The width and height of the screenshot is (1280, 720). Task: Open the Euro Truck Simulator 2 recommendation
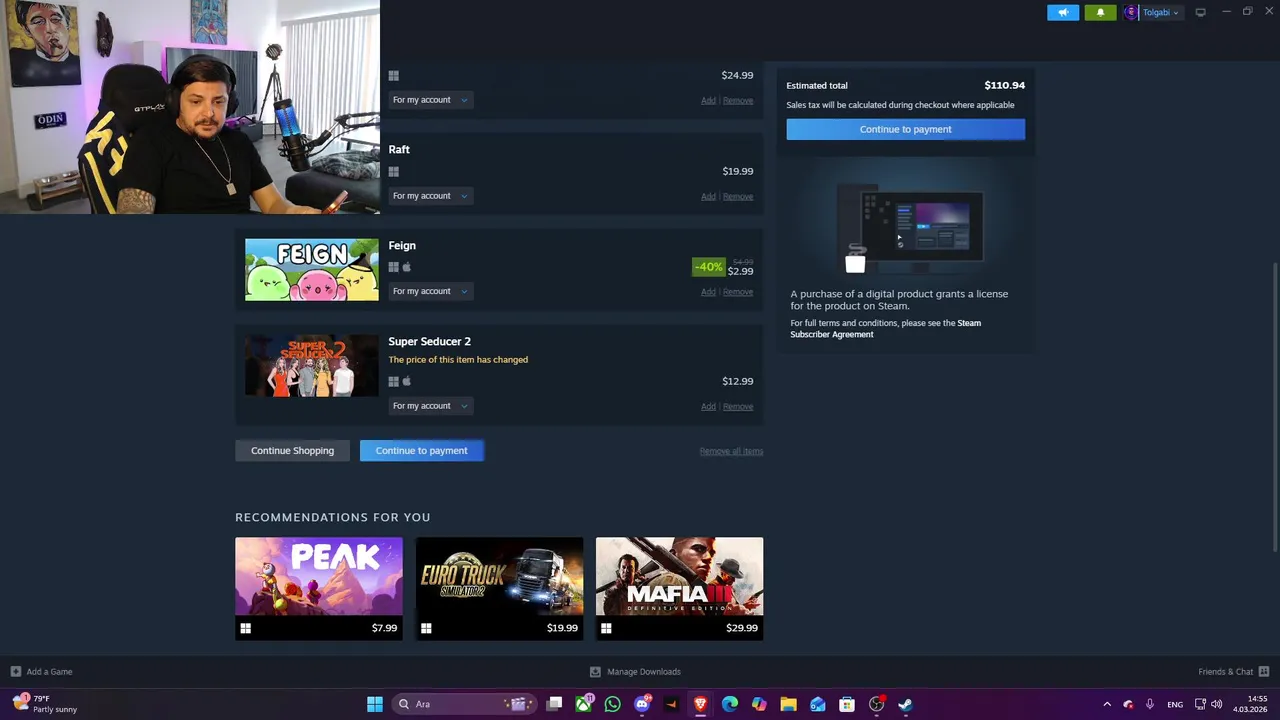point(499,588)
